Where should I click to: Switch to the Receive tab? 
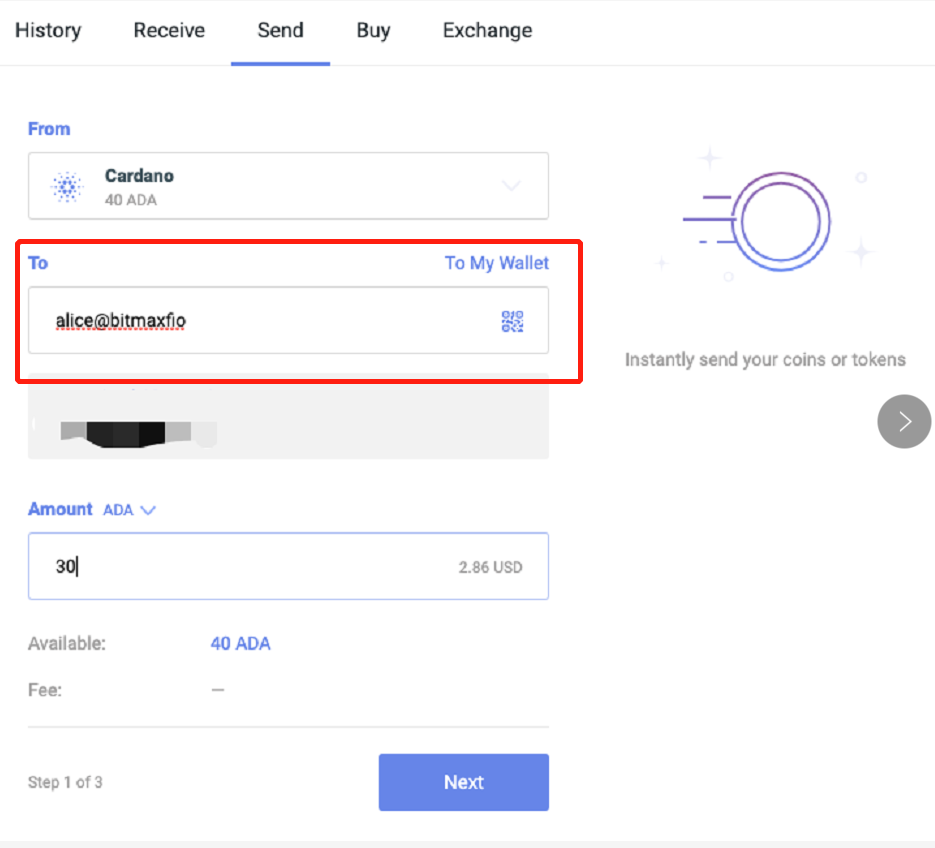(169, 30)
